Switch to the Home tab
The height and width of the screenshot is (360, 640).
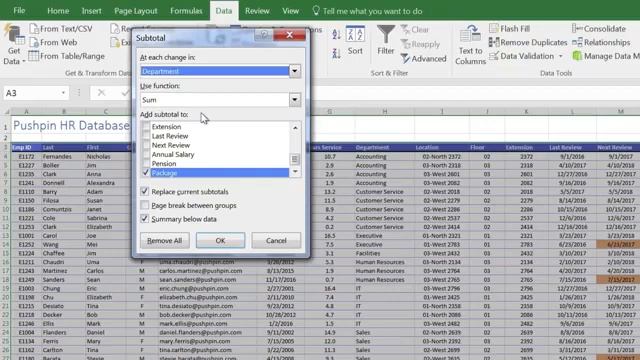[58, 11]
